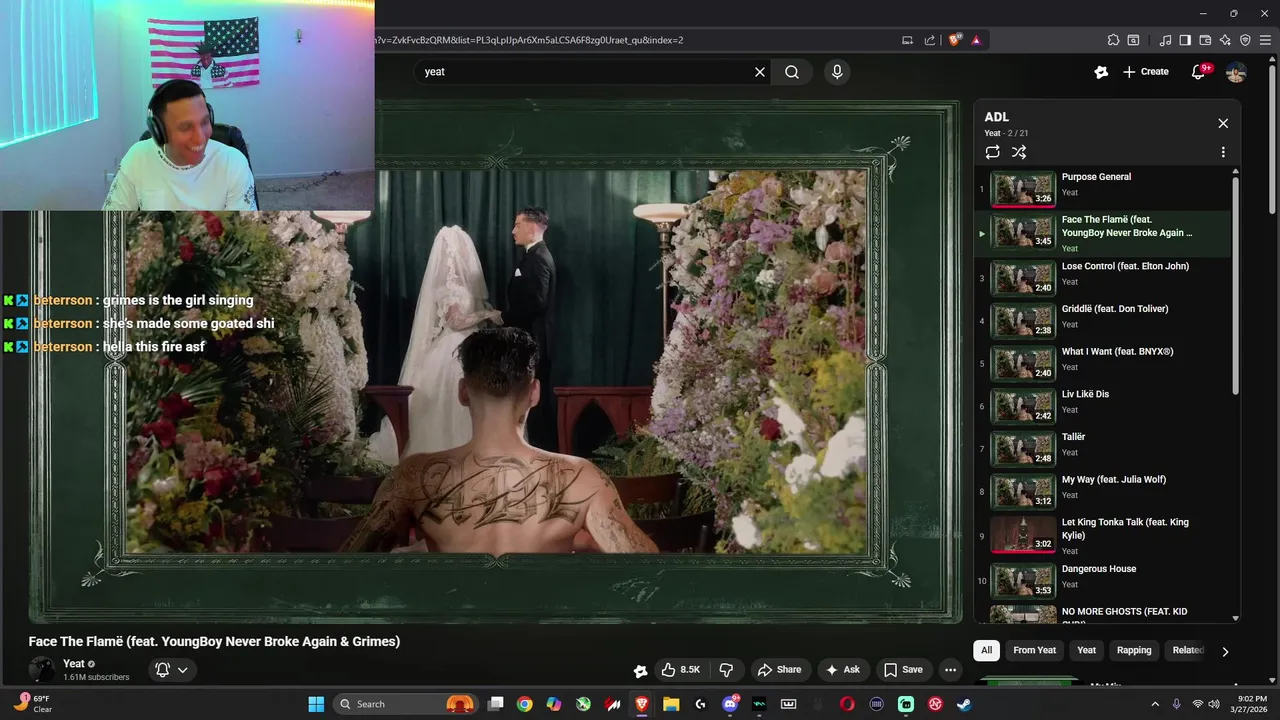Select the Rapping filter chip
The width and height of the screenshot is (1280, 720).
pyautogui.click(x=1134, y=650)
